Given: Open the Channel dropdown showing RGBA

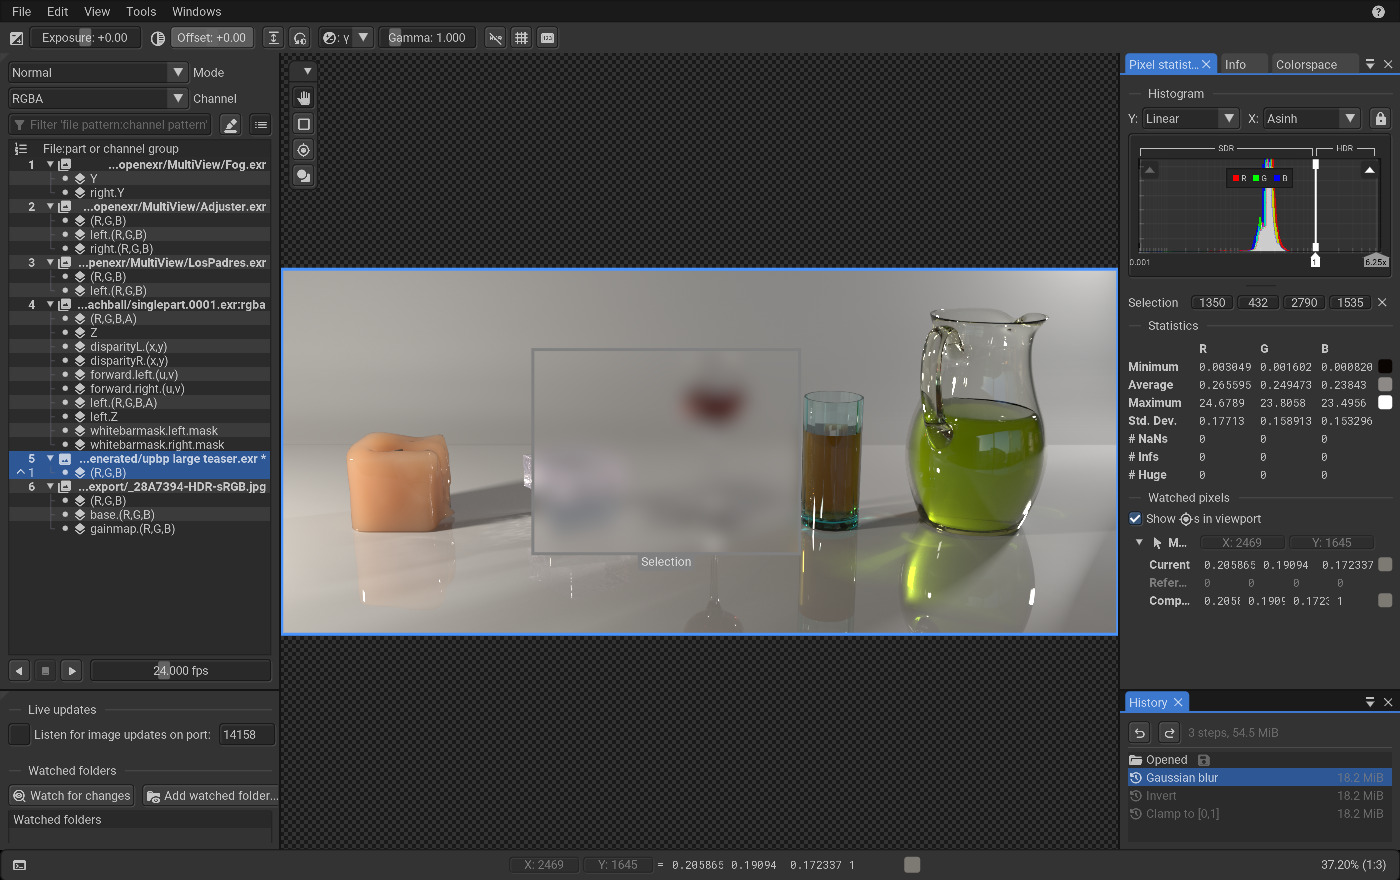Looking at the screenshot, I should [x=98, y=99].
